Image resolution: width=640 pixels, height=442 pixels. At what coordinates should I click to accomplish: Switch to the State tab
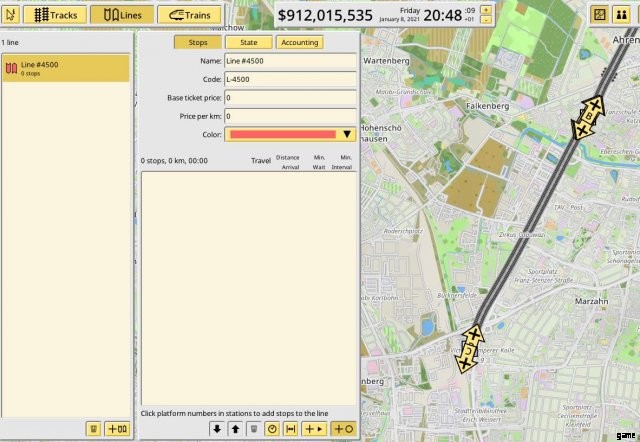248,42
